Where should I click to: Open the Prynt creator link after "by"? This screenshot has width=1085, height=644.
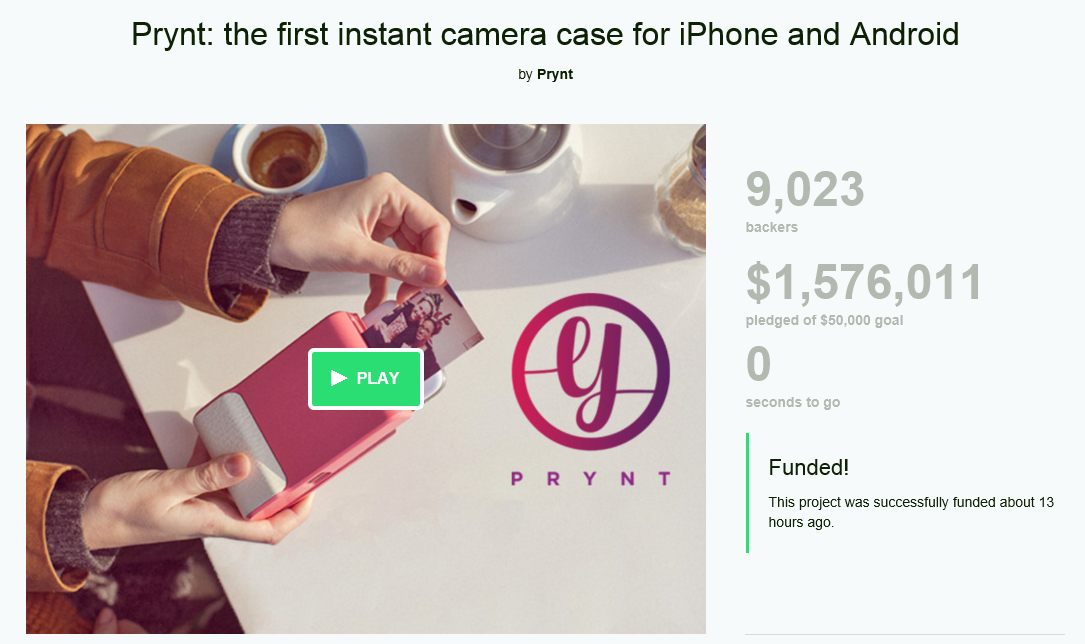(555, 74)
